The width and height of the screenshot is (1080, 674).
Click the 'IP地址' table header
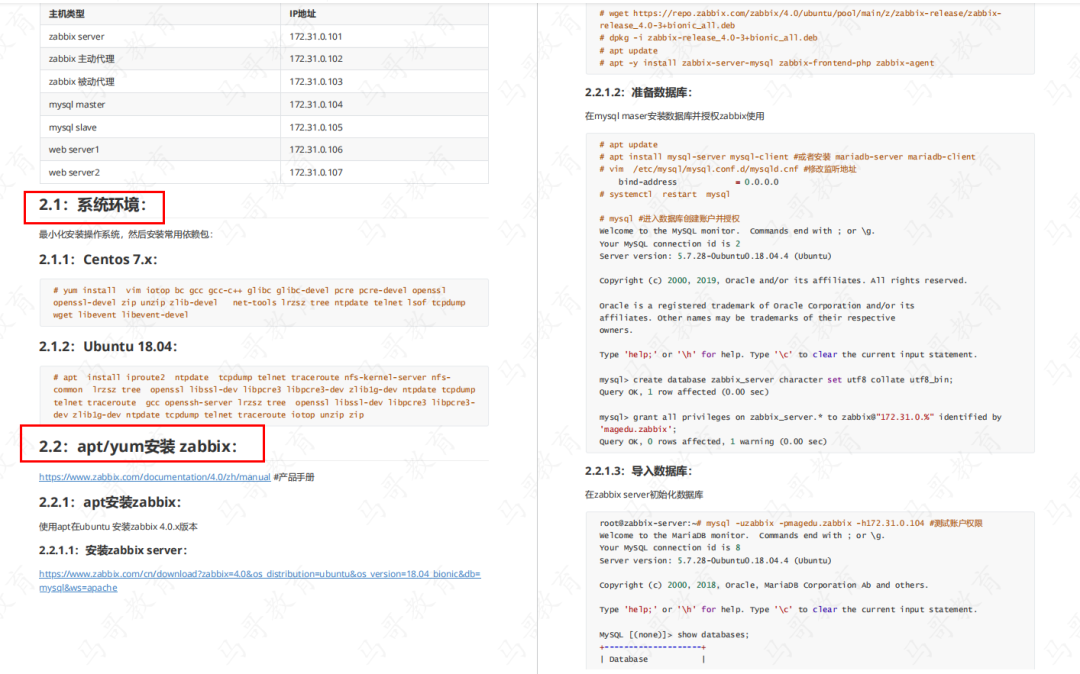(x=384, y=14)
